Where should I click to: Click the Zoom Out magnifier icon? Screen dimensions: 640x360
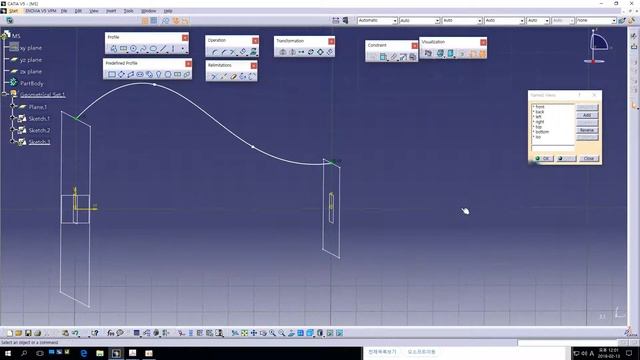click(282, 333)
